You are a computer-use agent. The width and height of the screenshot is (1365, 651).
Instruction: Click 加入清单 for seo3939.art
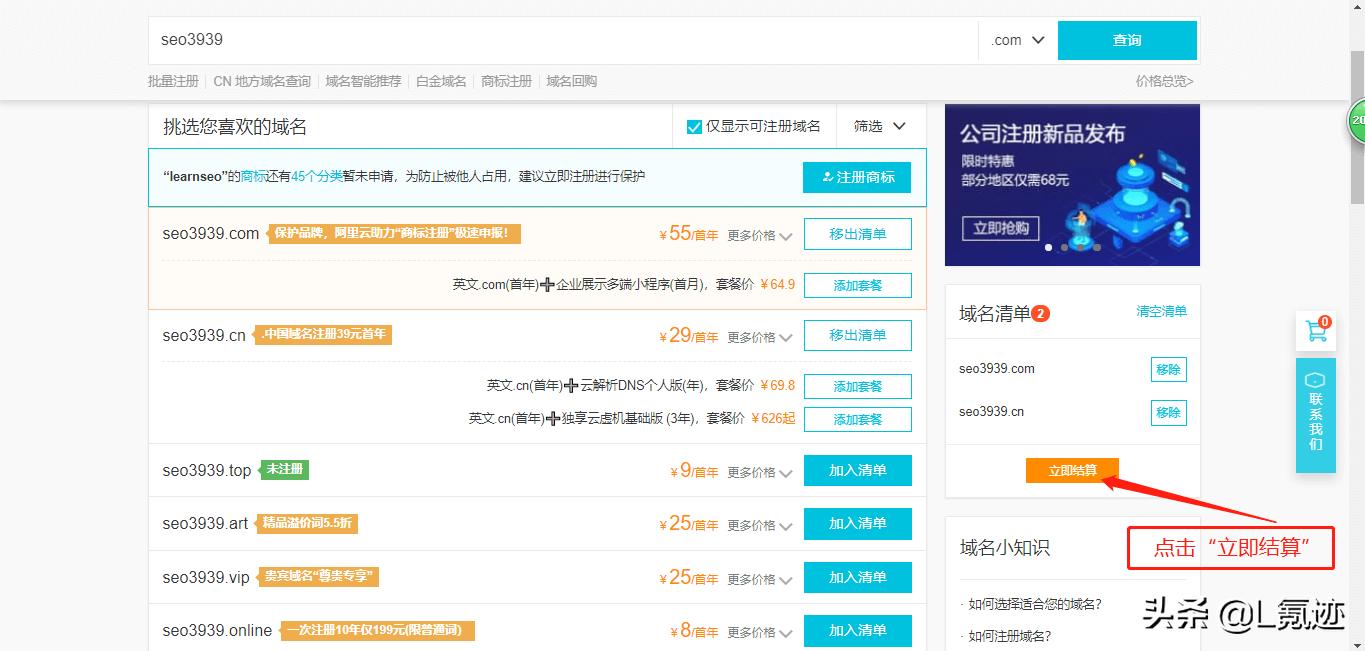[x=856, y=523]
